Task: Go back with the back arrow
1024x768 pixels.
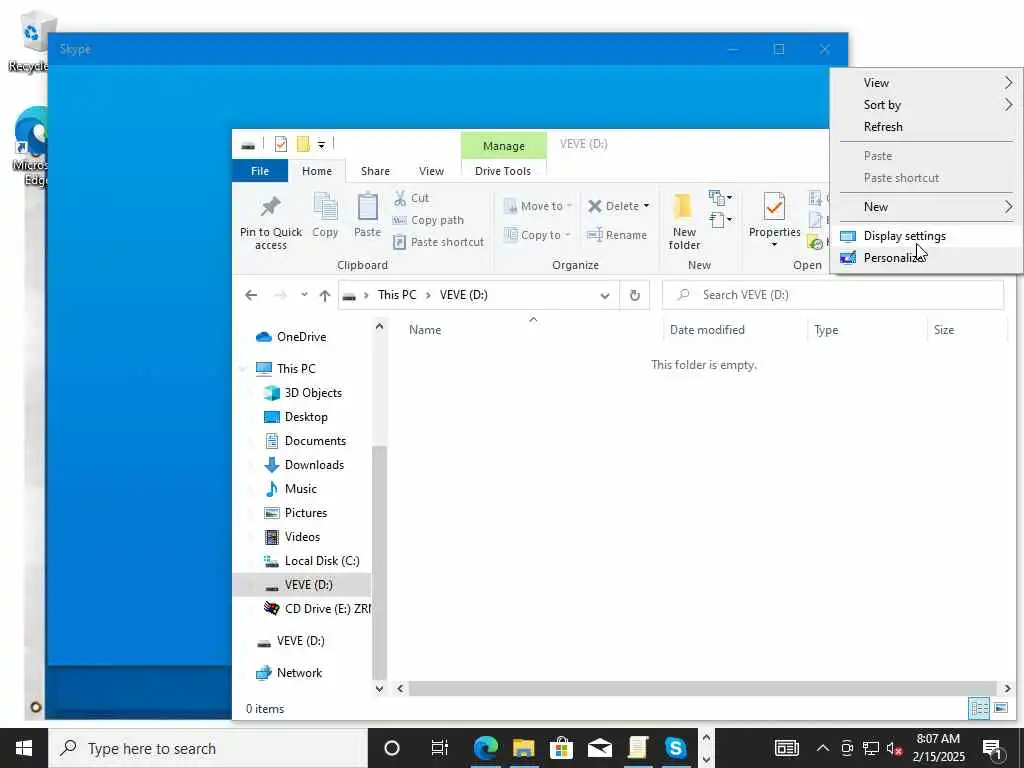Action: point(251,295)
